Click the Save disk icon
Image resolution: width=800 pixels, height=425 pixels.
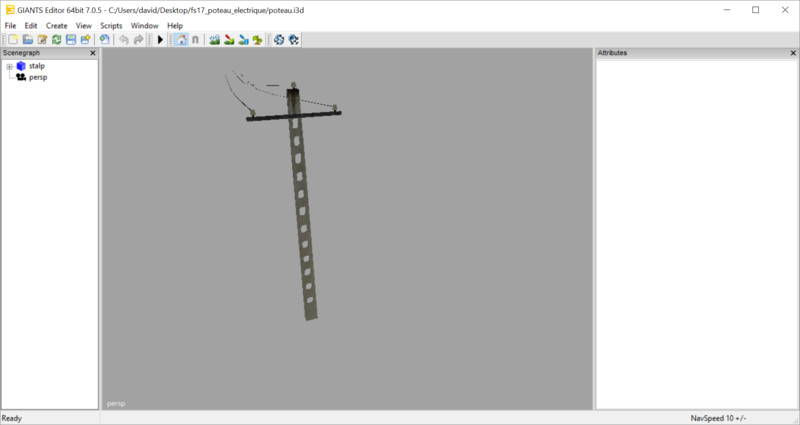pyautogui.click(x=71, y=40)
